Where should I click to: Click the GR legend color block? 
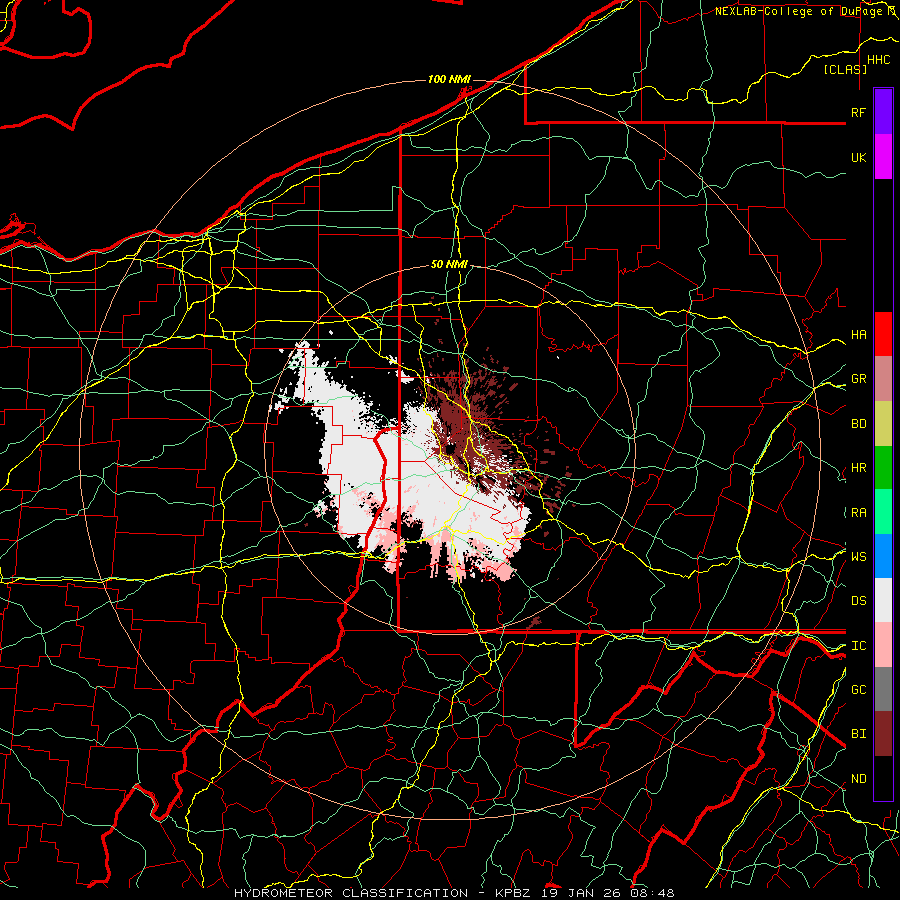(x=883, y=379)
